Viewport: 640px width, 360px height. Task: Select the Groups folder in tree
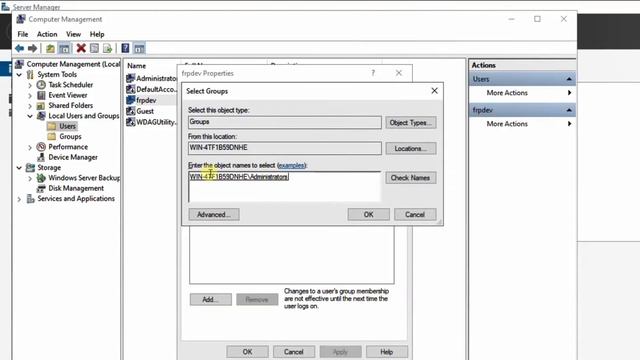click(70, 136)
